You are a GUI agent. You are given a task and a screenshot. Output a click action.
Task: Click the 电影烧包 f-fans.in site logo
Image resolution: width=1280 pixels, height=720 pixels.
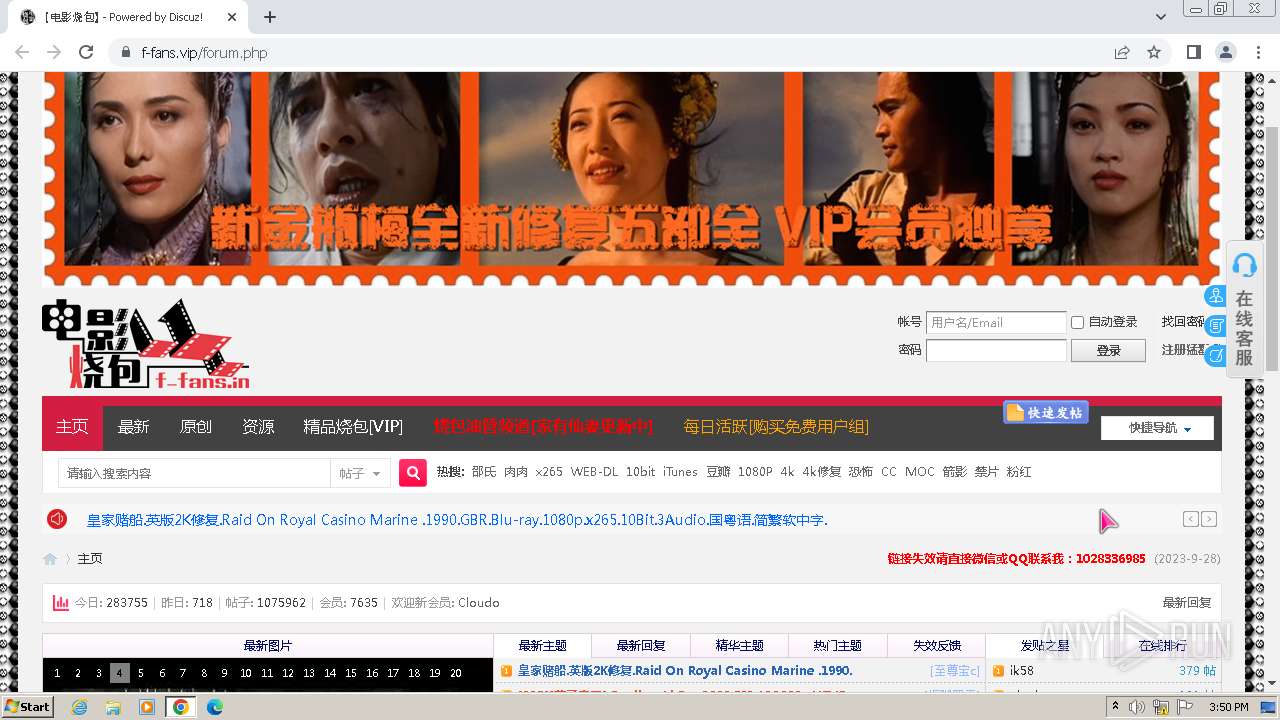click(146, 344)
